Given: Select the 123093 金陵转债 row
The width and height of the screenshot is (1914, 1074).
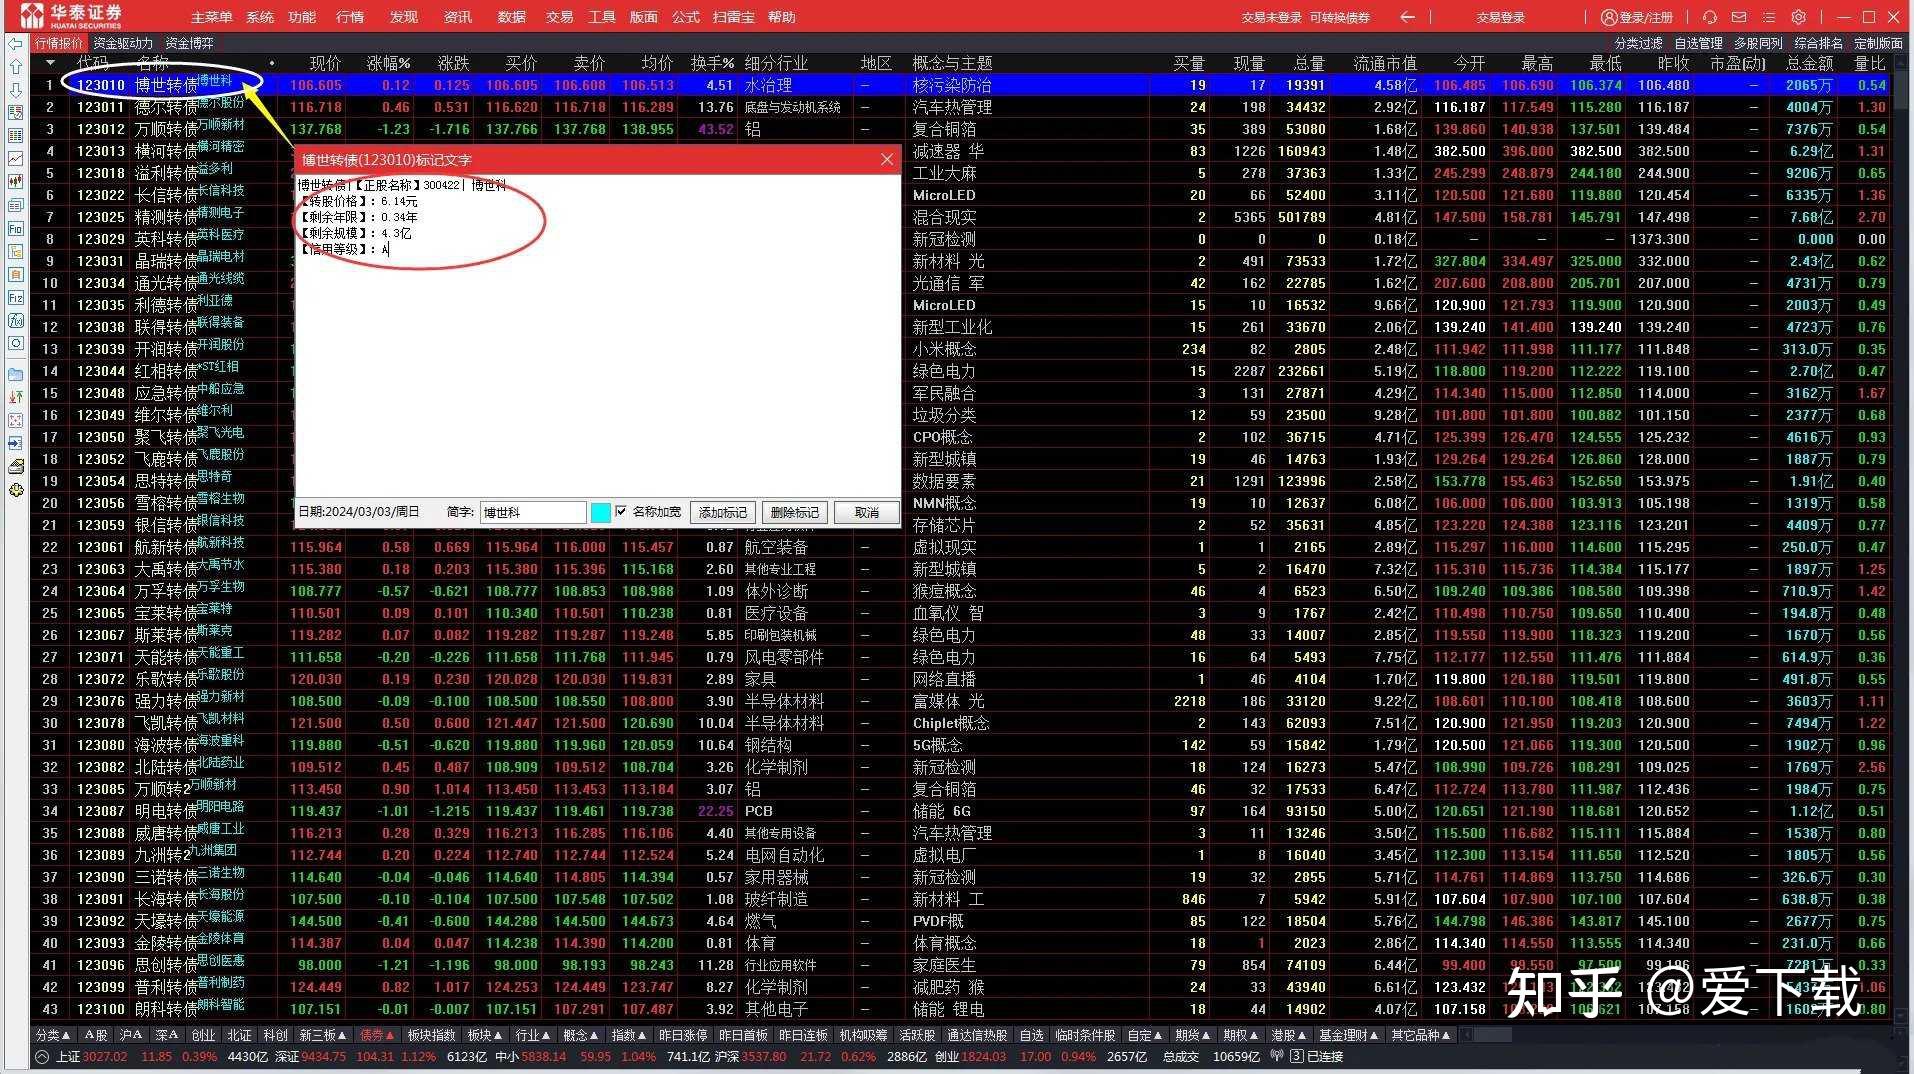Looking at the screenshot, I should tap(960, 943).
